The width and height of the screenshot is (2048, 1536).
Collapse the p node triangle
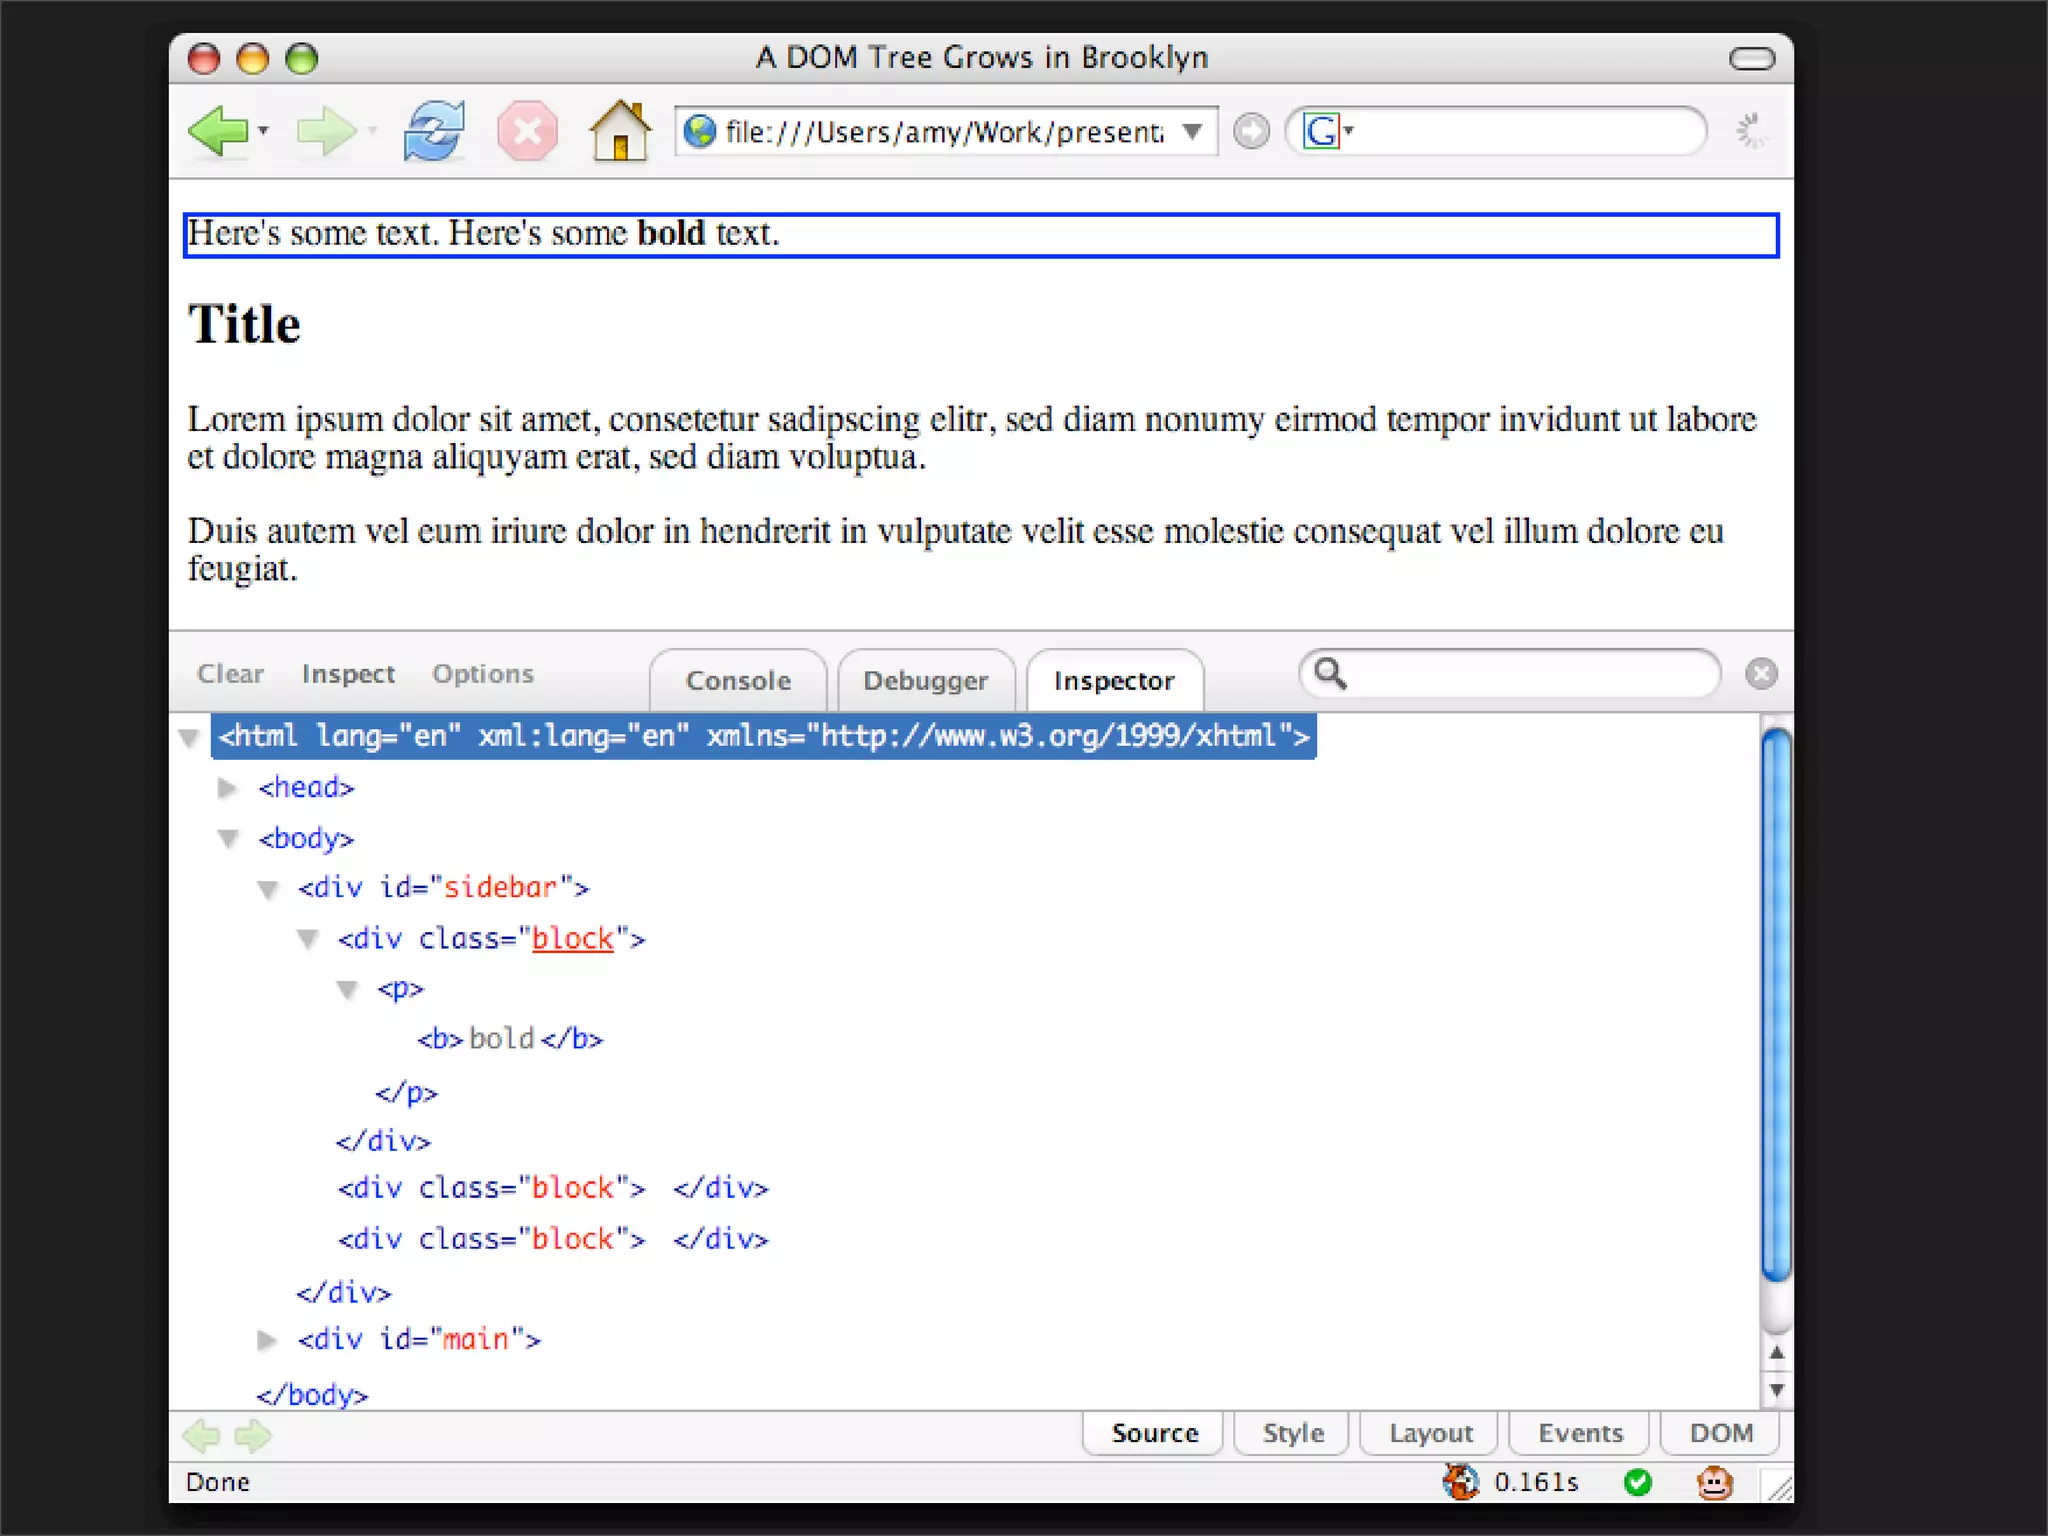(x=347, y=989)
